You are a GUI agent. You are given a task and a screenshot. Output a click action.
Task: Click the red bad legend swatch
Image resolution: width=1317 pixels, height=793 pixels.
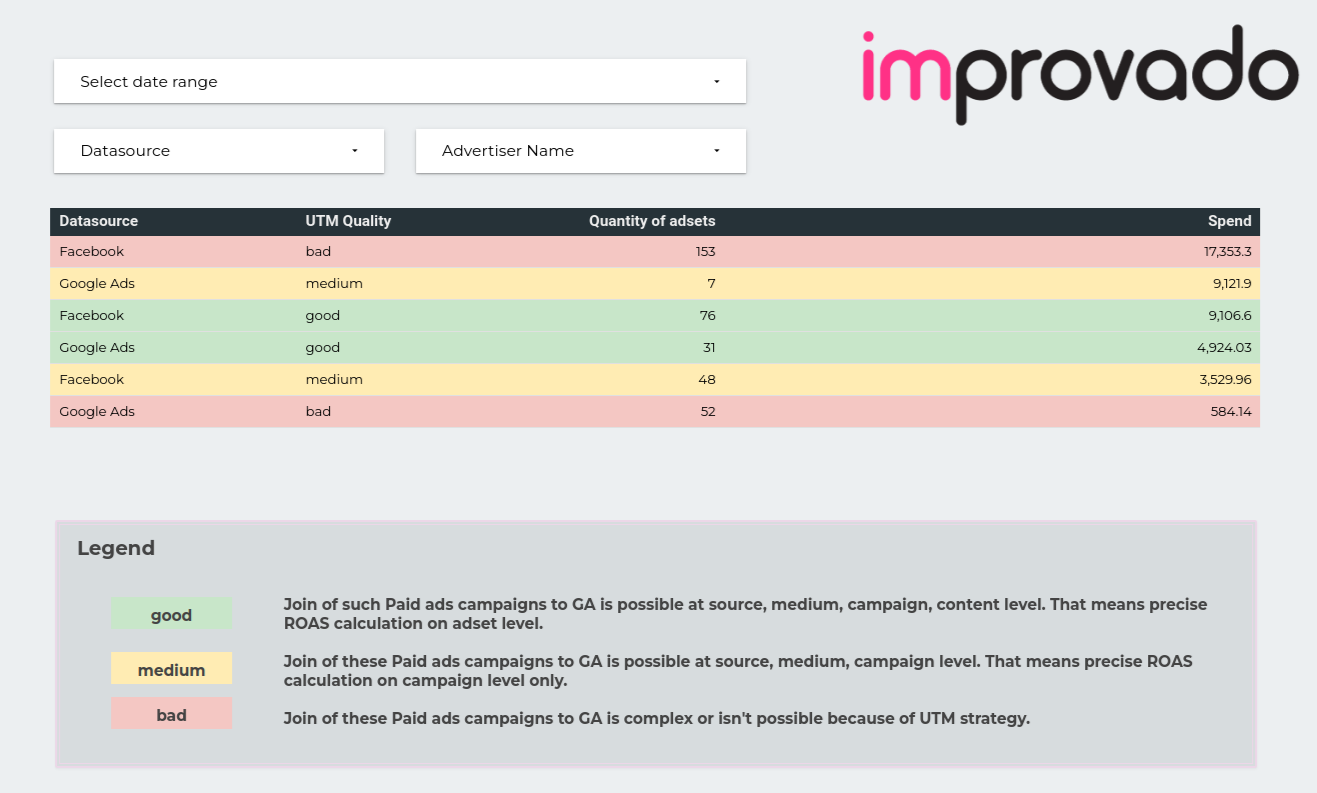[171, 714]
